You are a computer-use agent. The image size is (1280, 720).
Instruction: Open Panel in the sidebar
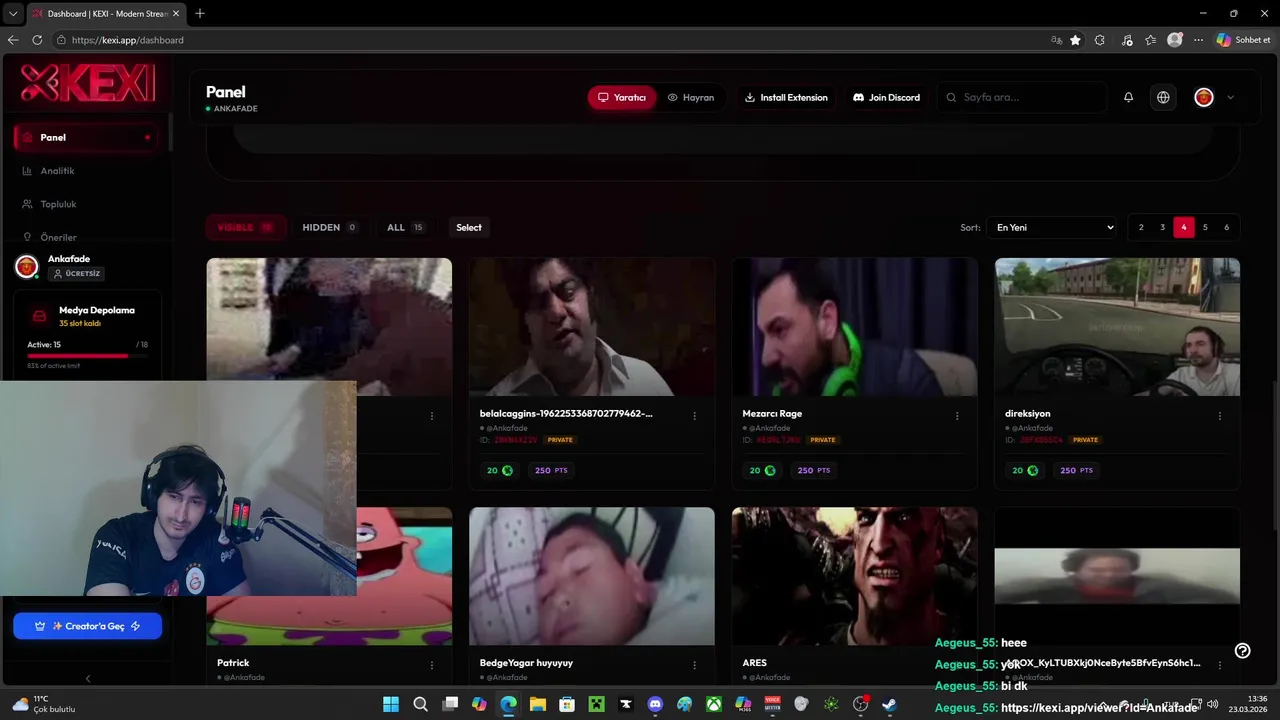click(x=86, y=137)
